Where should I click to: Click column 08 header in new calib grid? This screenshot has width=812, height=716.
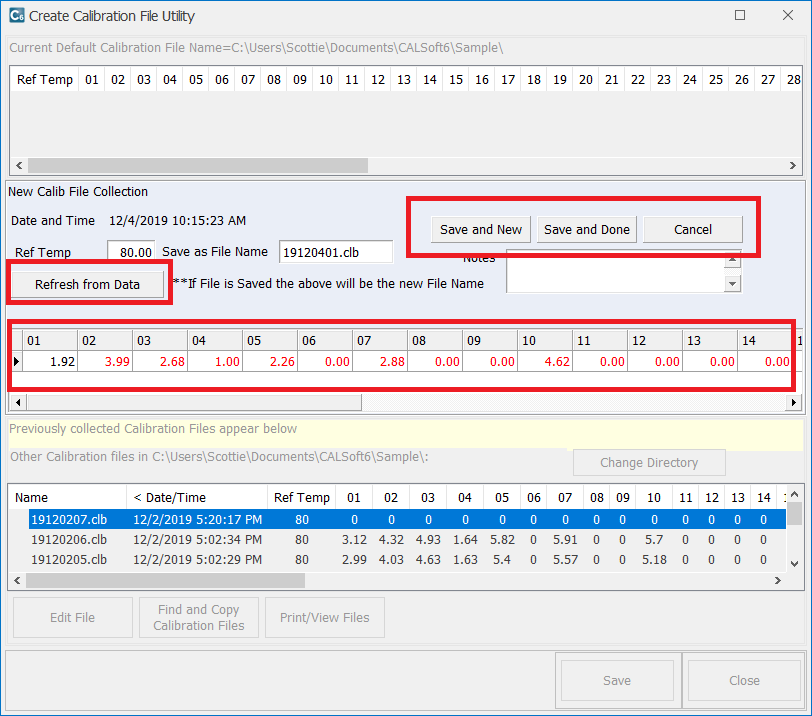tap(435, 340)
